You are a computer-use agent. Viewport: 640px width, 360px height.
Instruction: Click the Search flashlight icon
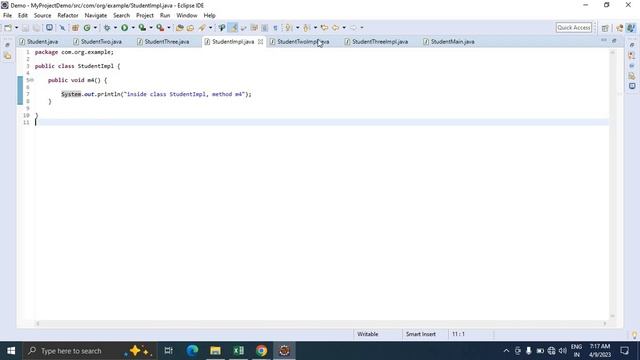point(202,28)
